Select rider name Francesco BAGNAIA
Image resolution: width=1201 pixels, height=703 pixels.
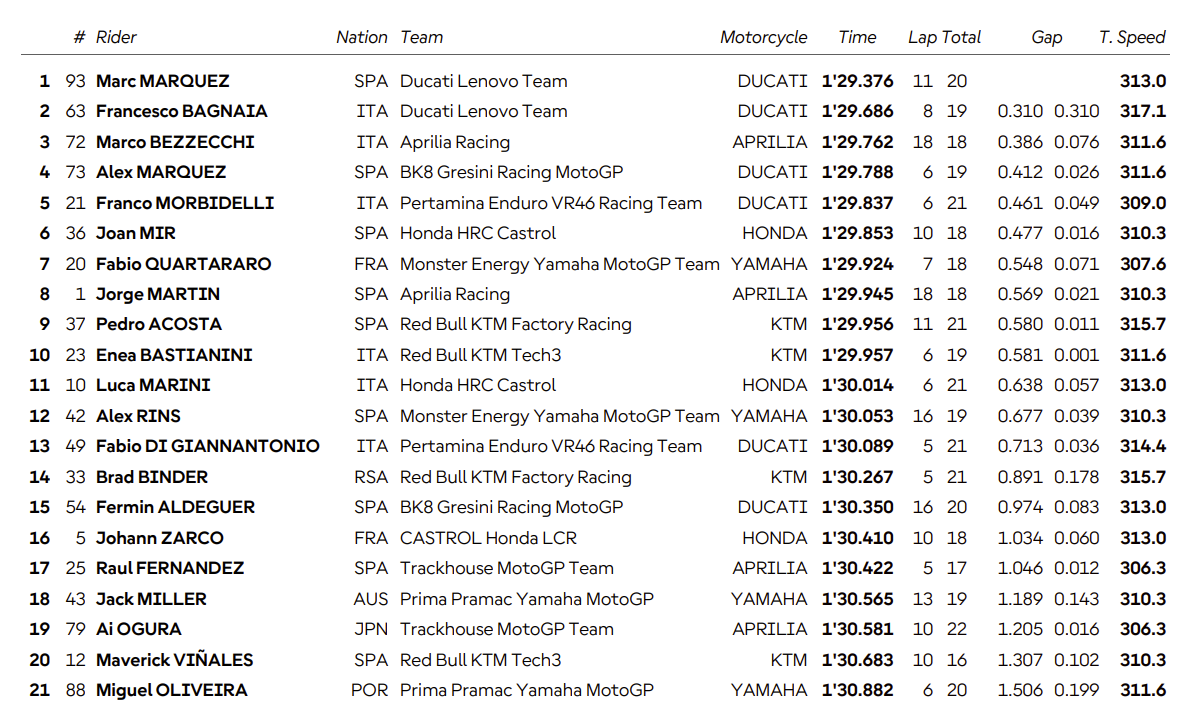pos(181,111)
